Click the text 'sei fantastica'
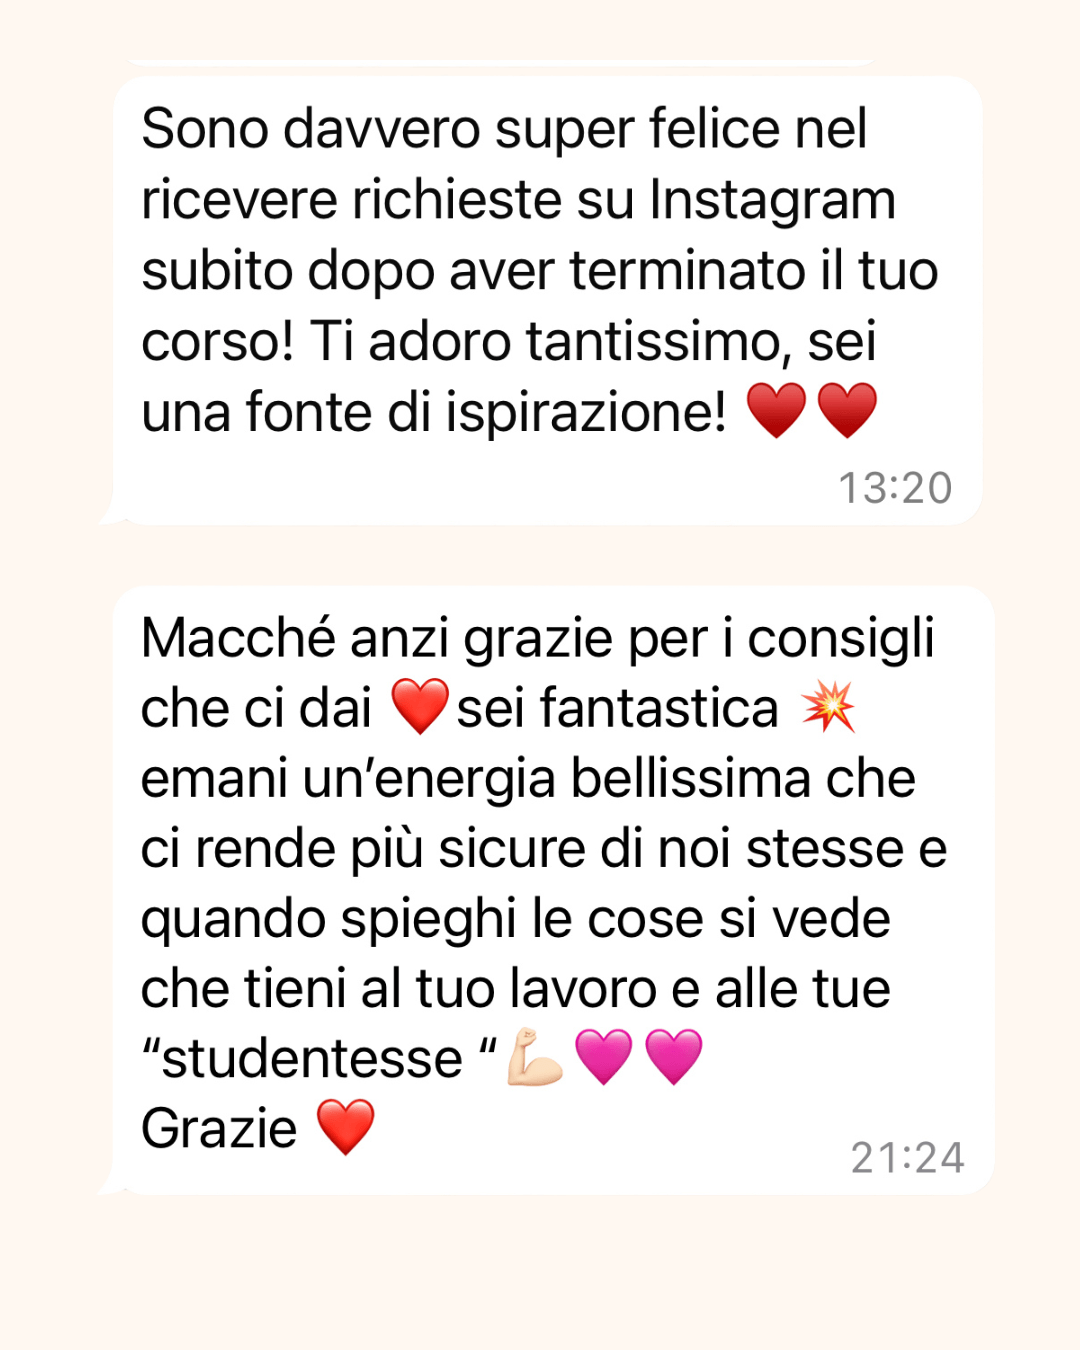 click(x=617, y=708)
